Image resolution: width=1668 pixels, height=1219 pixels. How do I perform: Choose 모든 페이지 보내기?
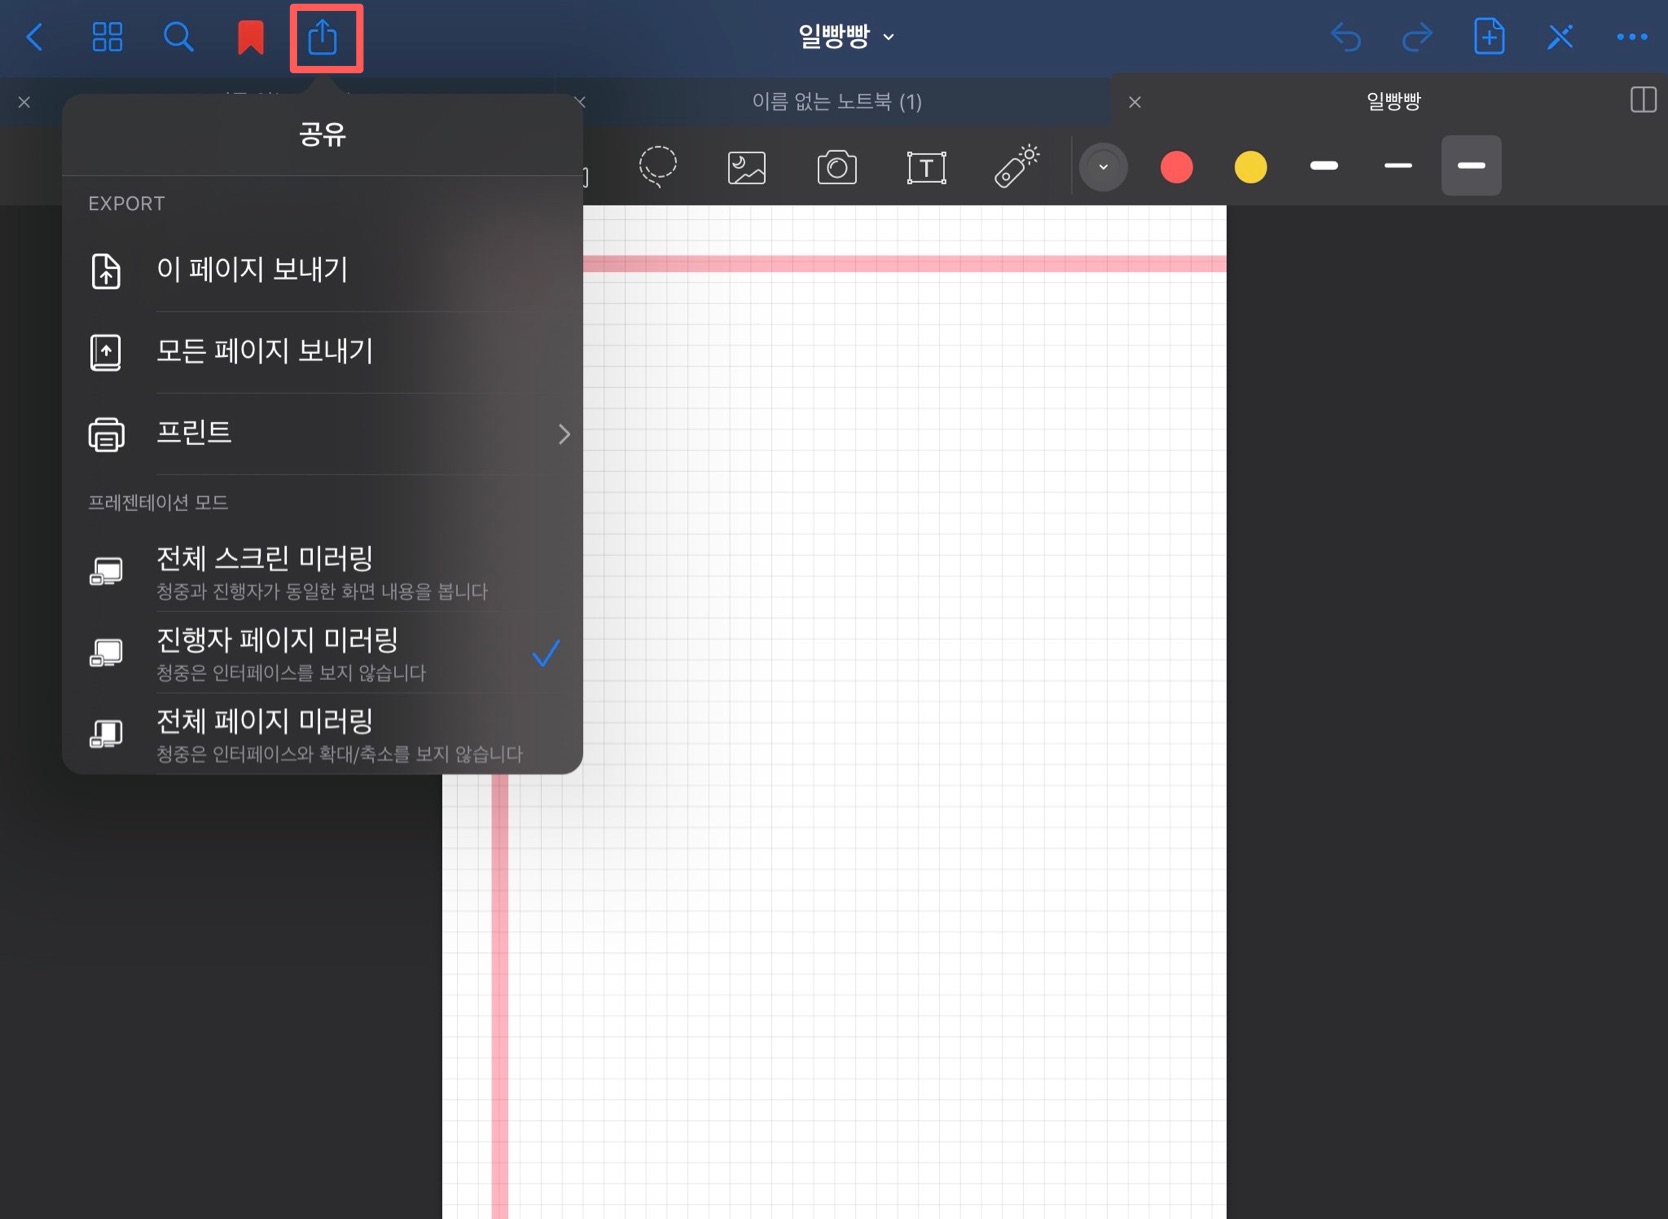point(323,352)
